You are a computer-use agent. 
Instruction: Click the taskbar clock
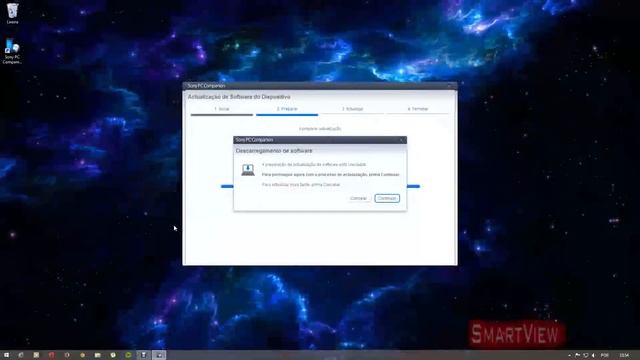[624, 356]
